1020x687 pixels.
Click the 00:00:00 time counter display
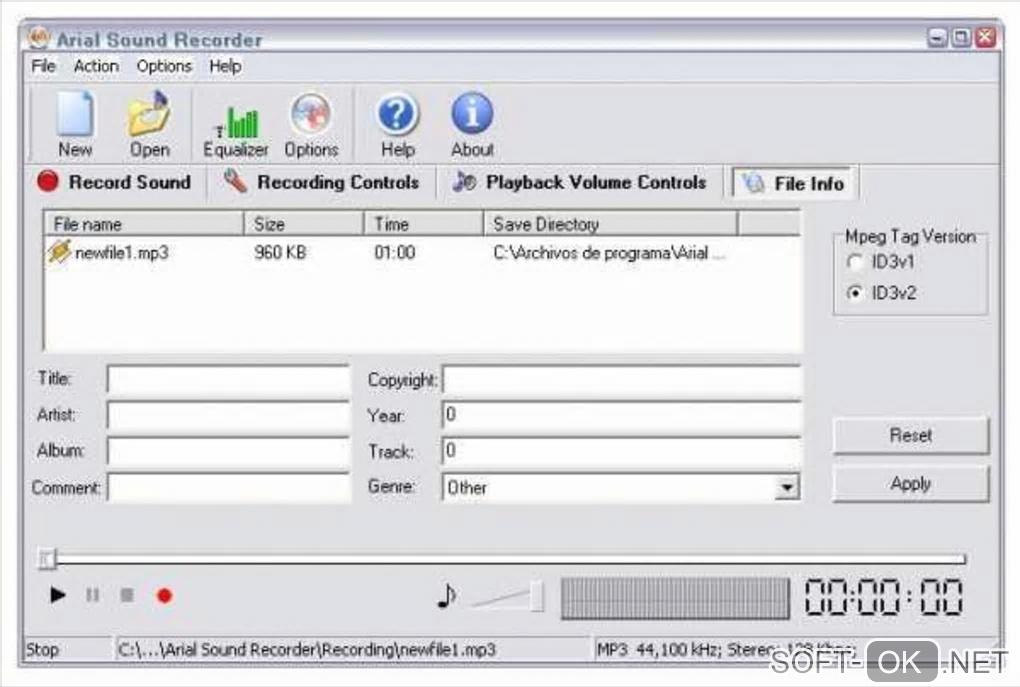883,597
